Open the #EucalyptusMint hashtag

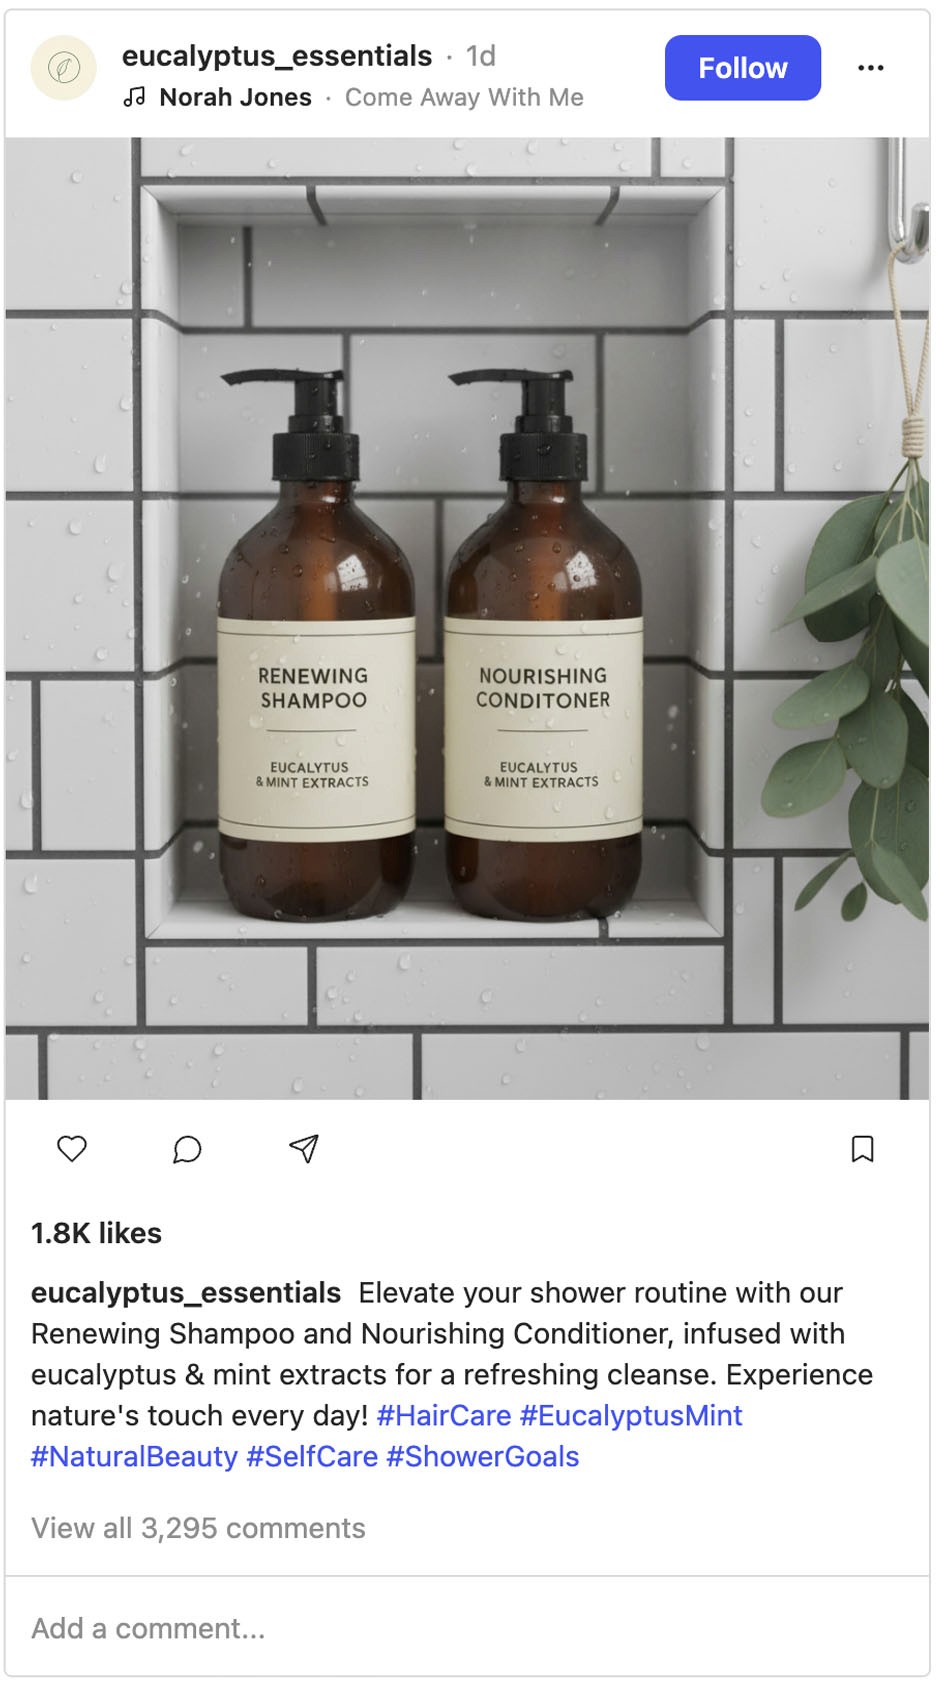click(x=631, y=1415)
